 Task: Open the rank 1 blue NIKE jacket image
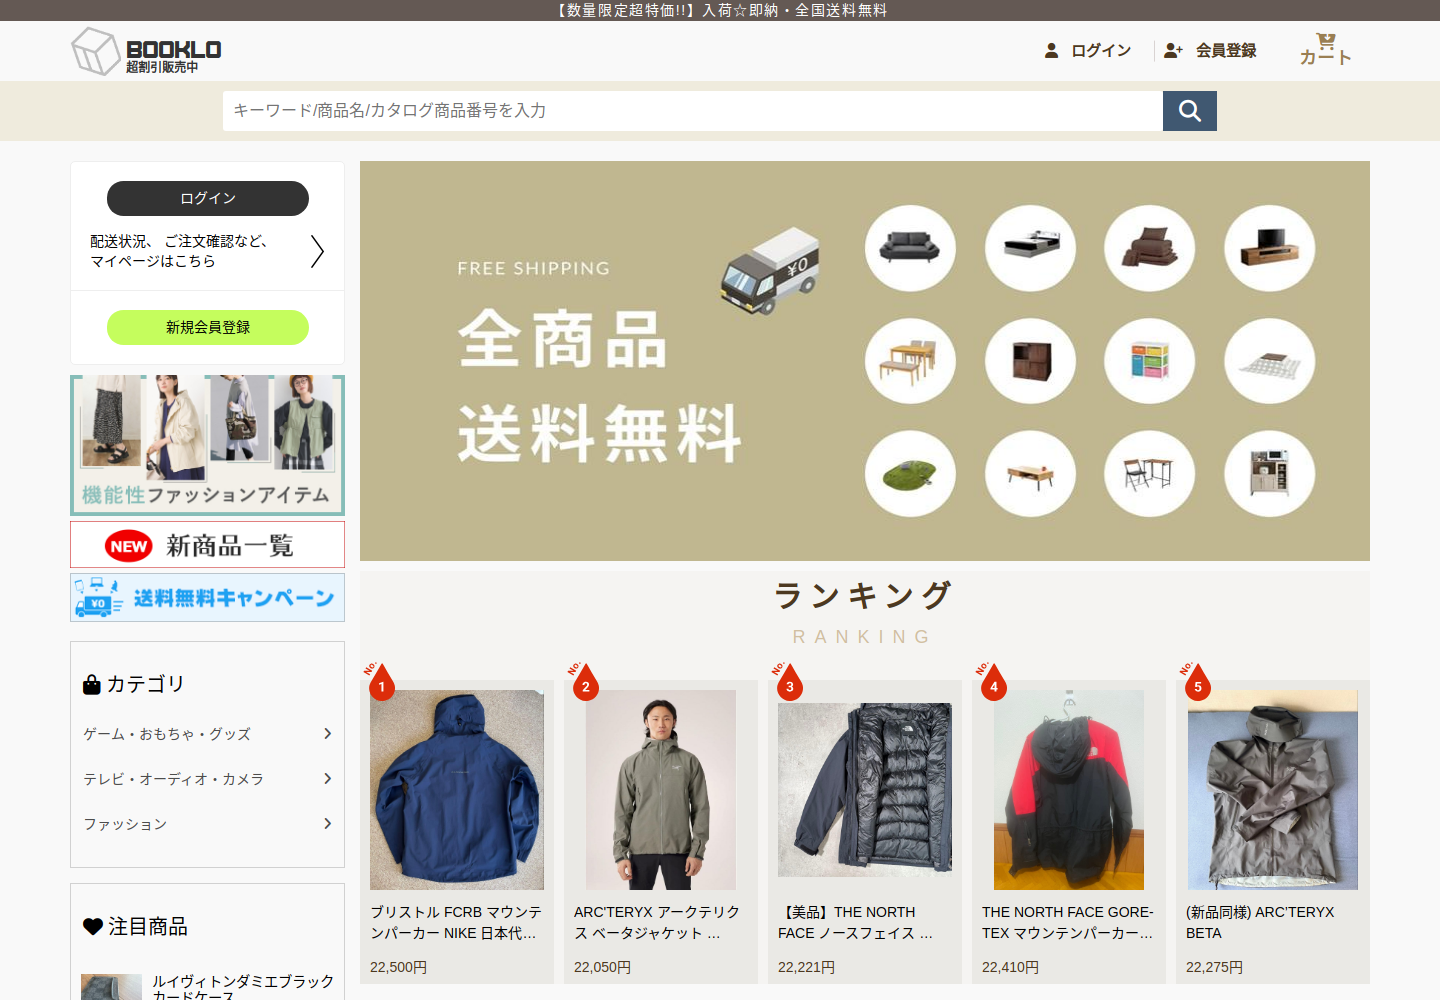click(457, 790)
